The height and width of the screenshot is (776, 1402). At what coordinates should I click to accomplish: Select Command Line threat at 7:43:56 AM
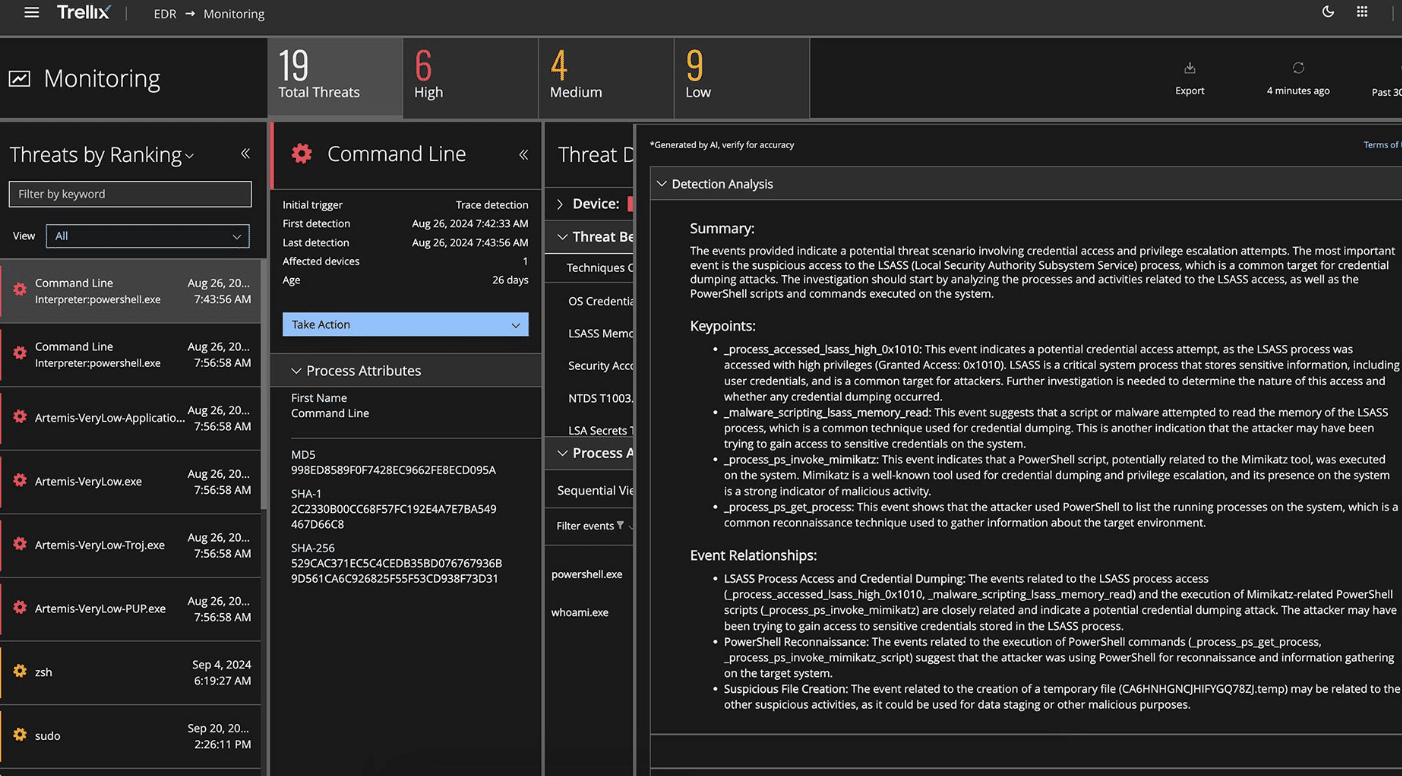tap(131, 291)
